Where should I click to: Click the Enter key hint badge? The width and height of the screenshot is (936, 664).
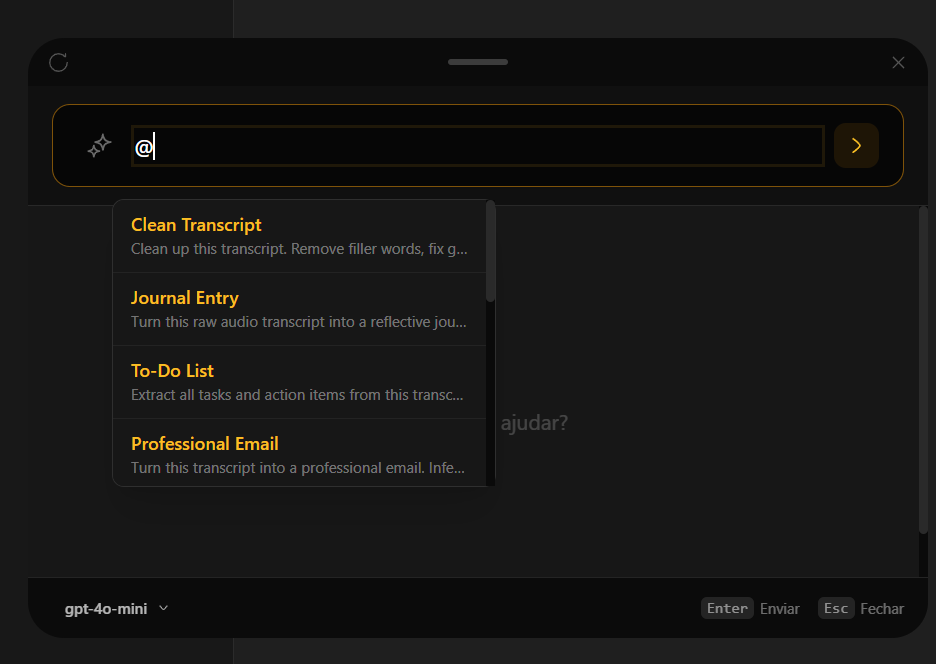click(x=727, y=608)
